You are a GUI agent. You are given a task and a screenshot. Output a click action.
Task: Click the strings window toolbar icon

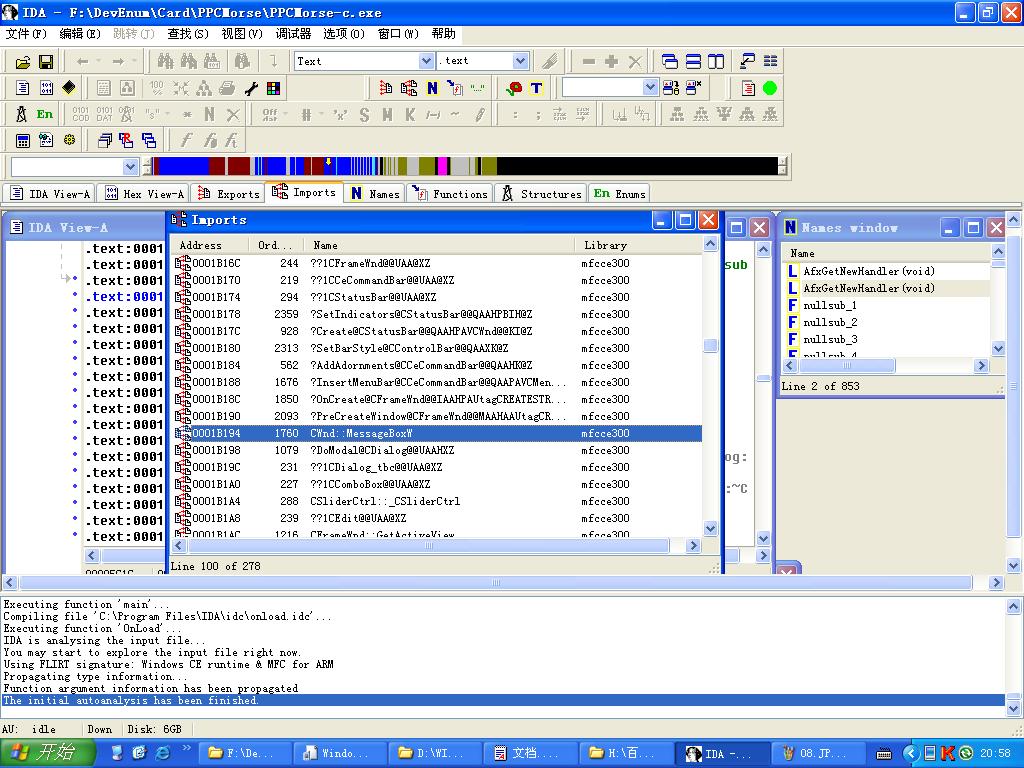pos(477,88)
